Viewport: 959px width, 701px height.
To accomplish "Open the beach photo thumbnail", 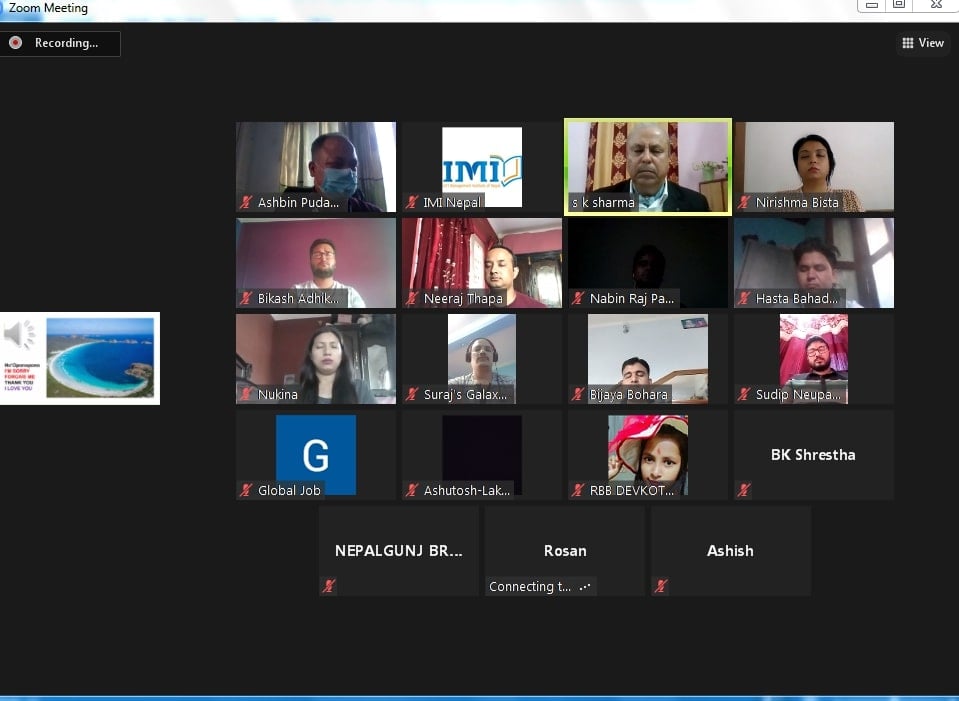I will pos(100,357).
